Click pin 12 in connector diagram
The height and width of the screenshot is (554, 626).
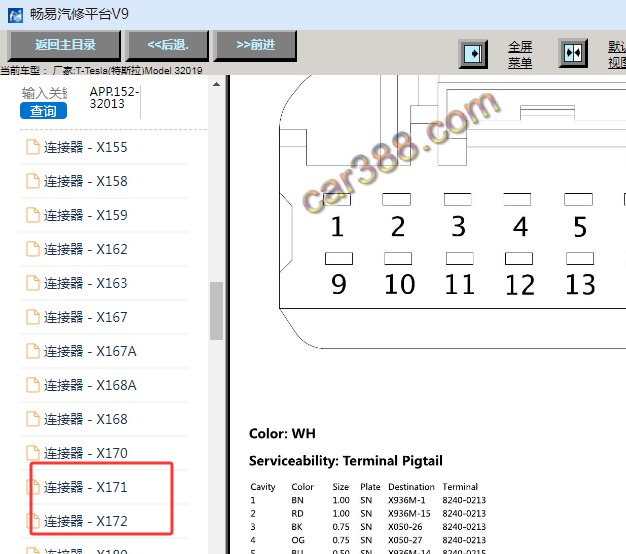pyautogui.click(x=520, y=285)
